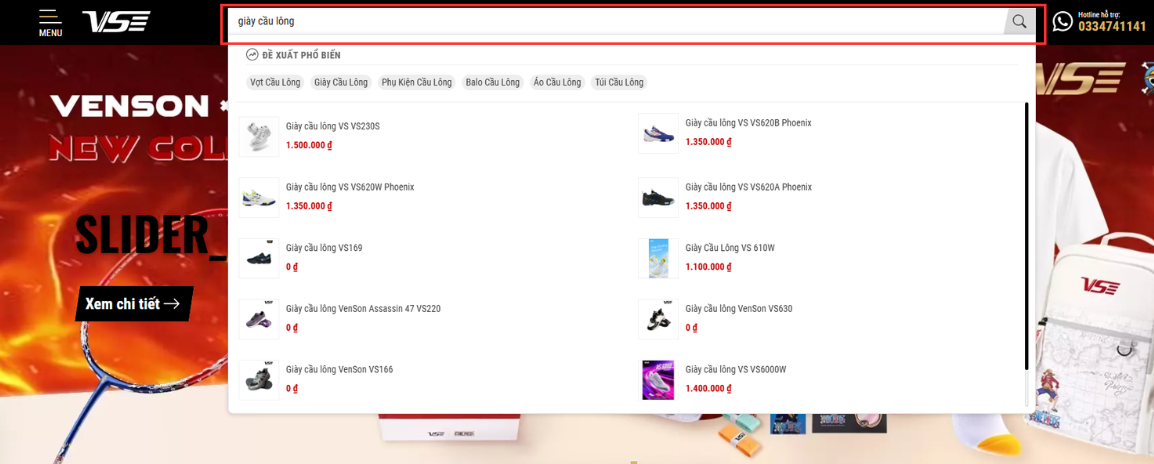Click the VS logo in header

click(x=116, y=22)
